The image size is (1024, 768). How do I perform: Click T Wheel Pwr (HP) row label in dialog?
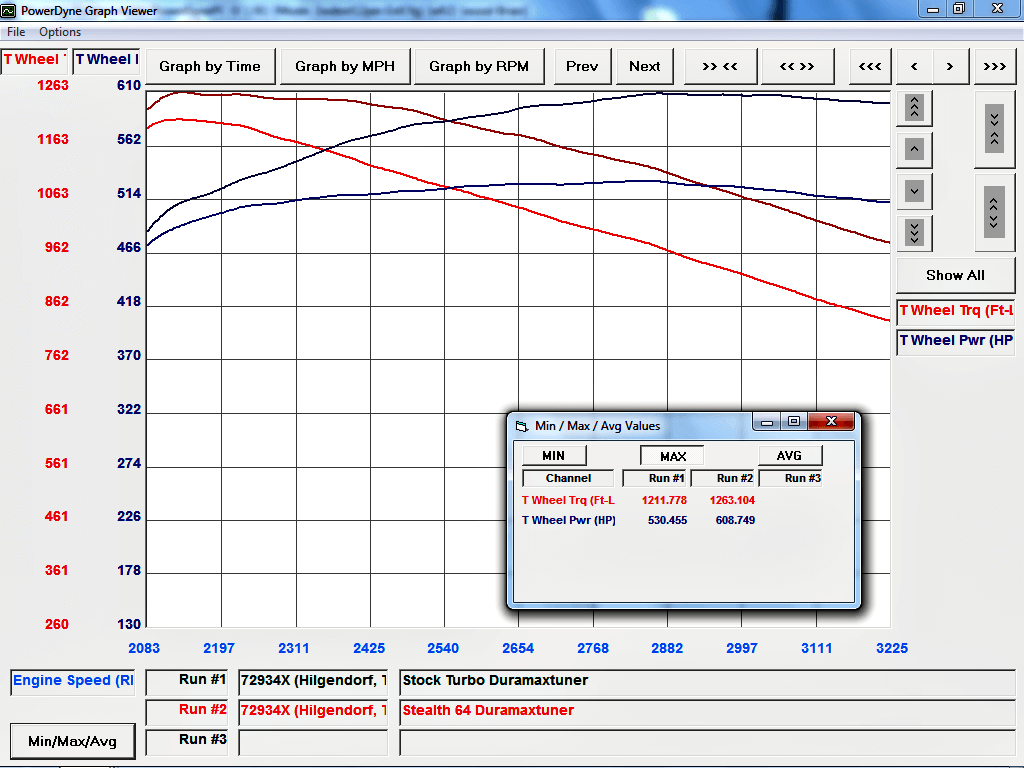pyautogui.click(x=569, y=520)
